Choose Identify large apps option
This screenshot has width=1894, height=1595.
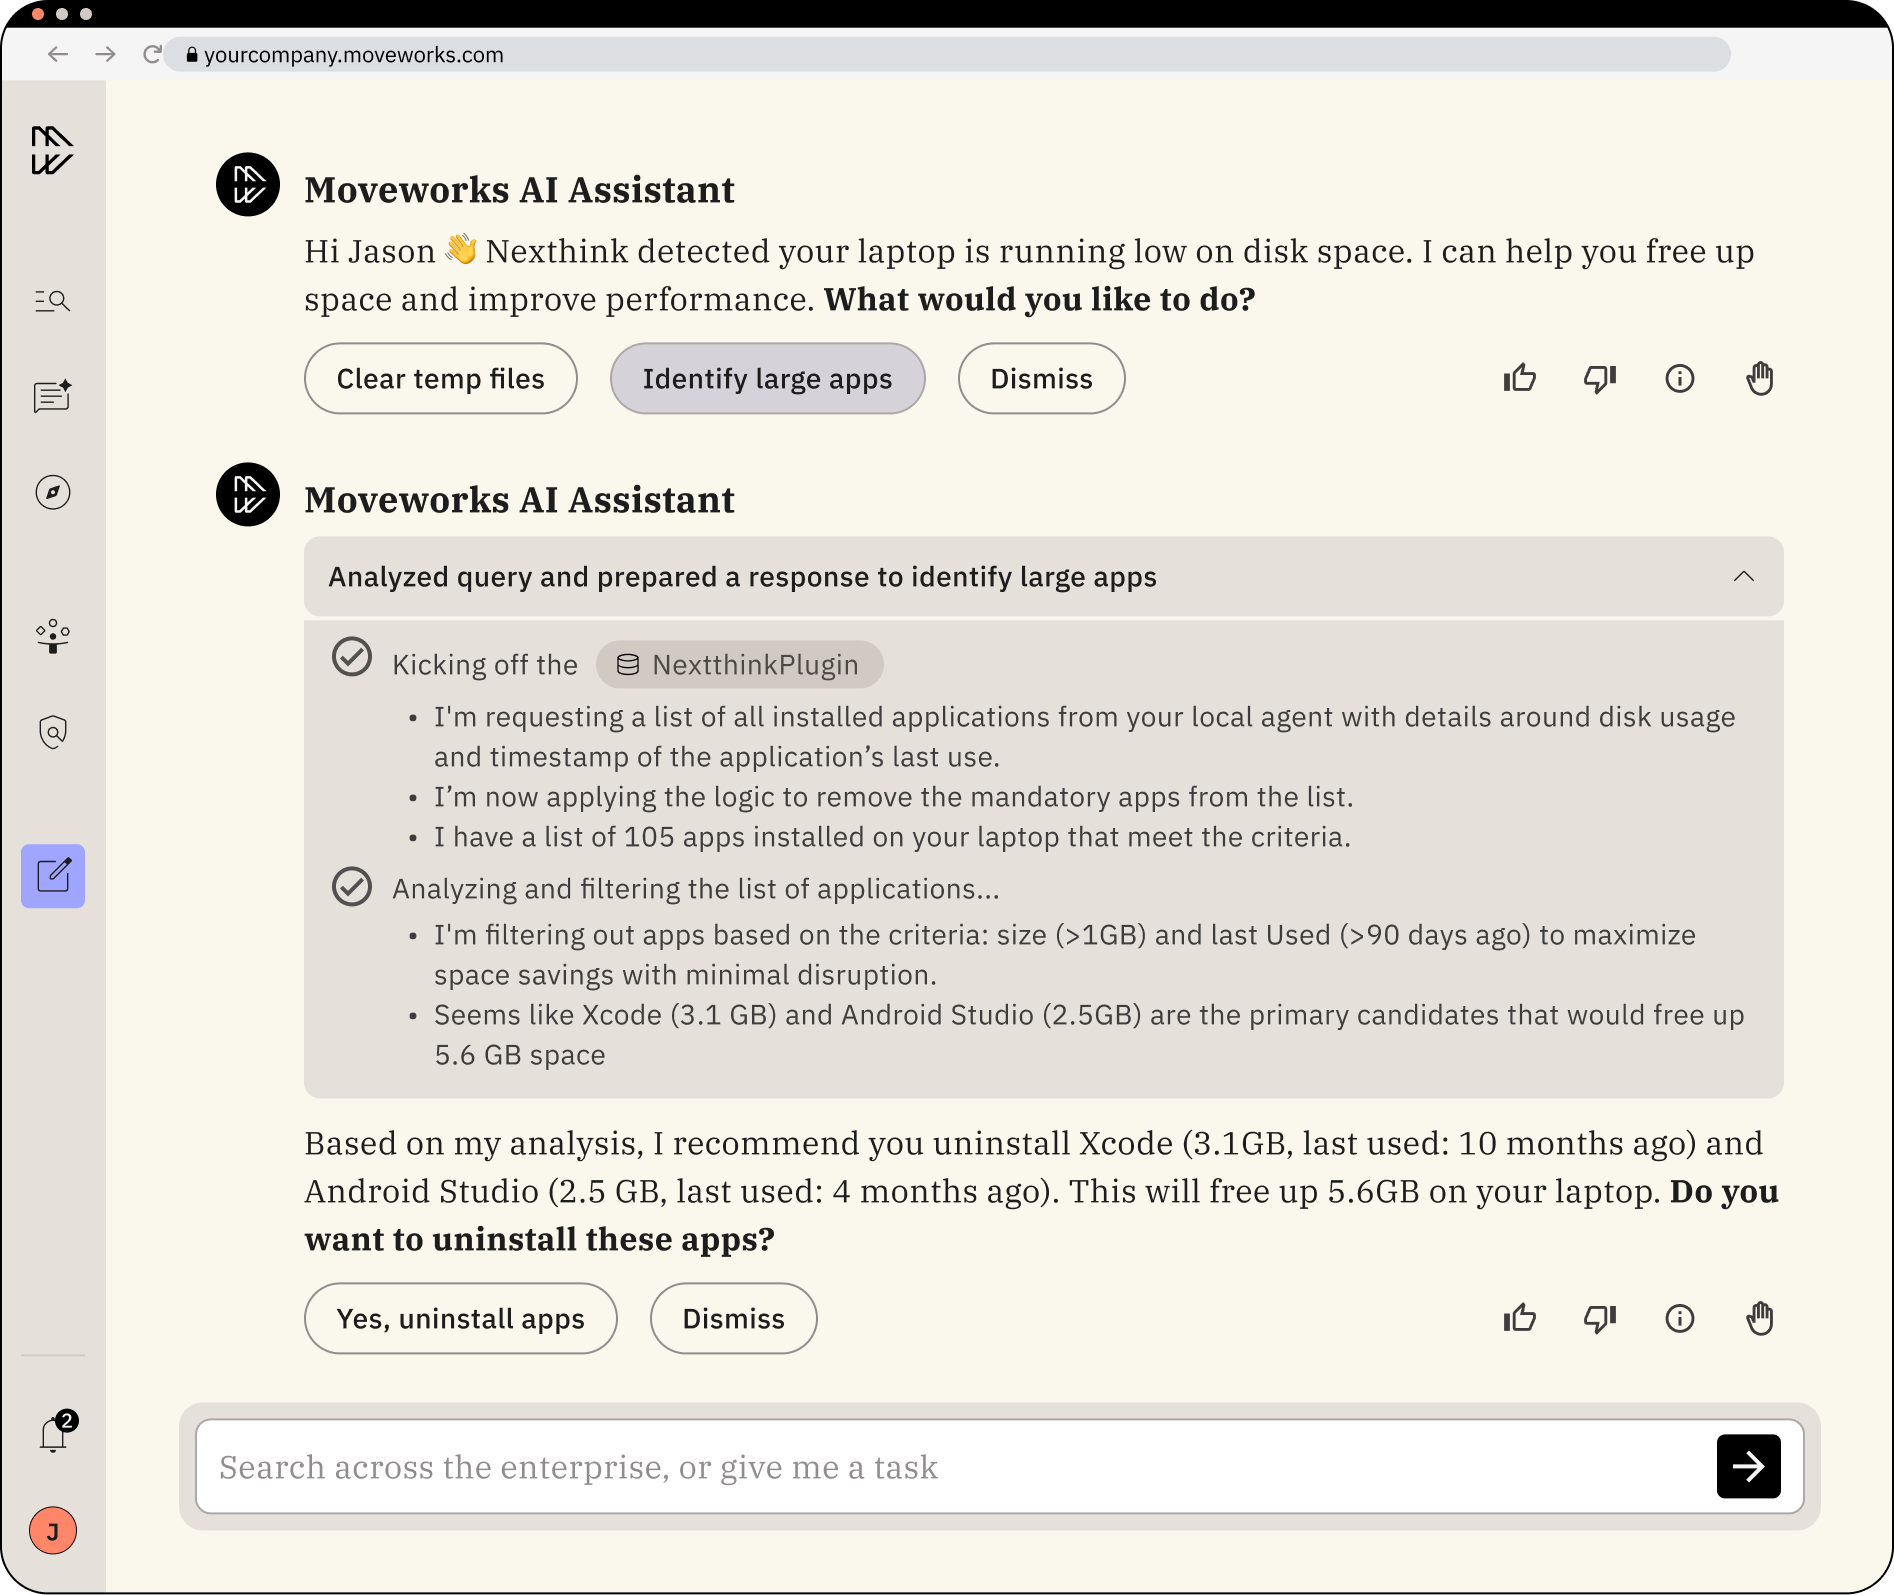[x=767, y=379]
